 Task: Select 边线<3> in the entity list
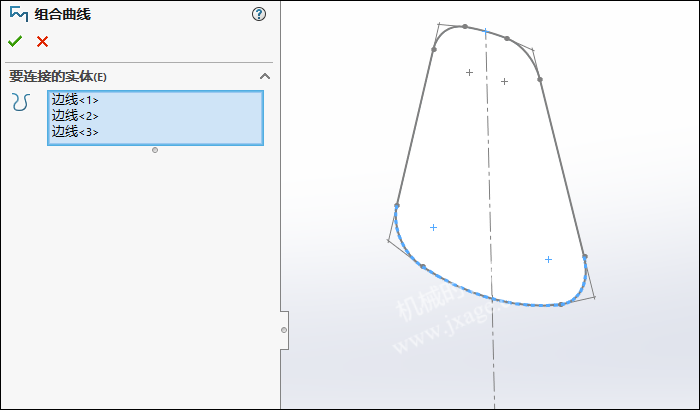point(75,132)
